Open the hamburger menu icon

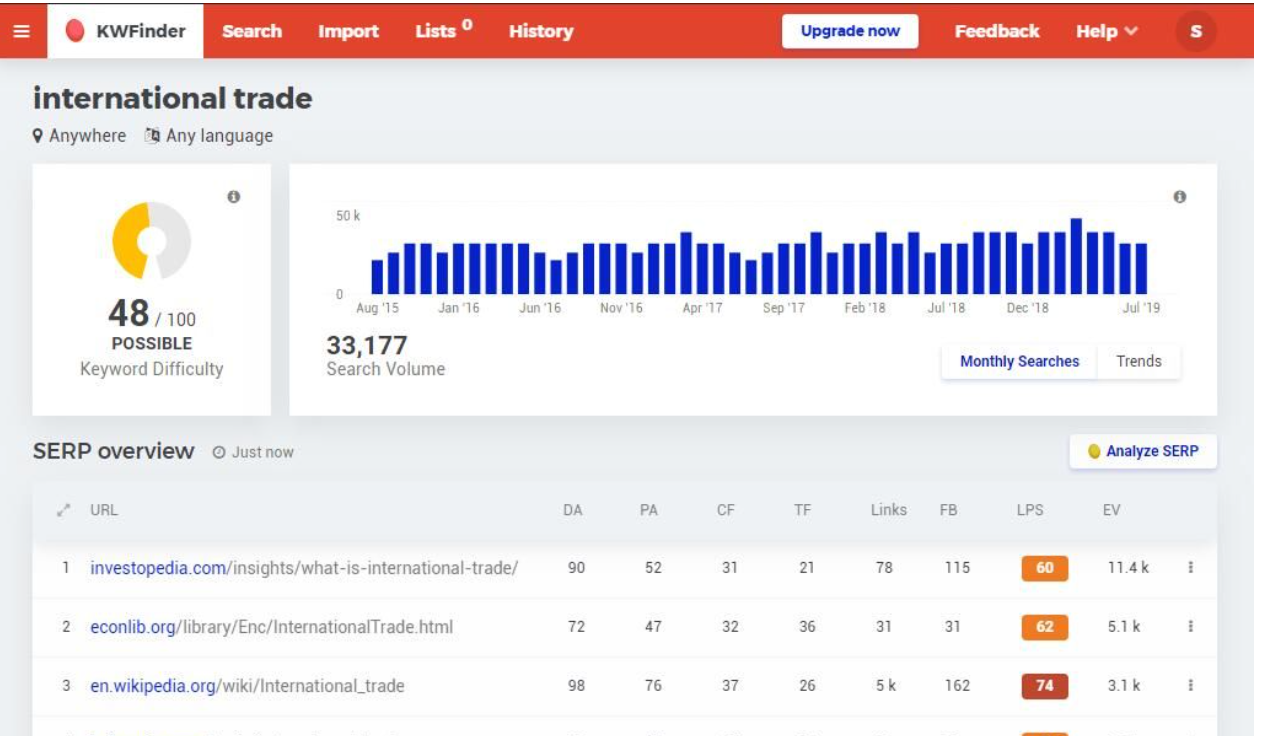pyautogui.click(x=21, y=31)
